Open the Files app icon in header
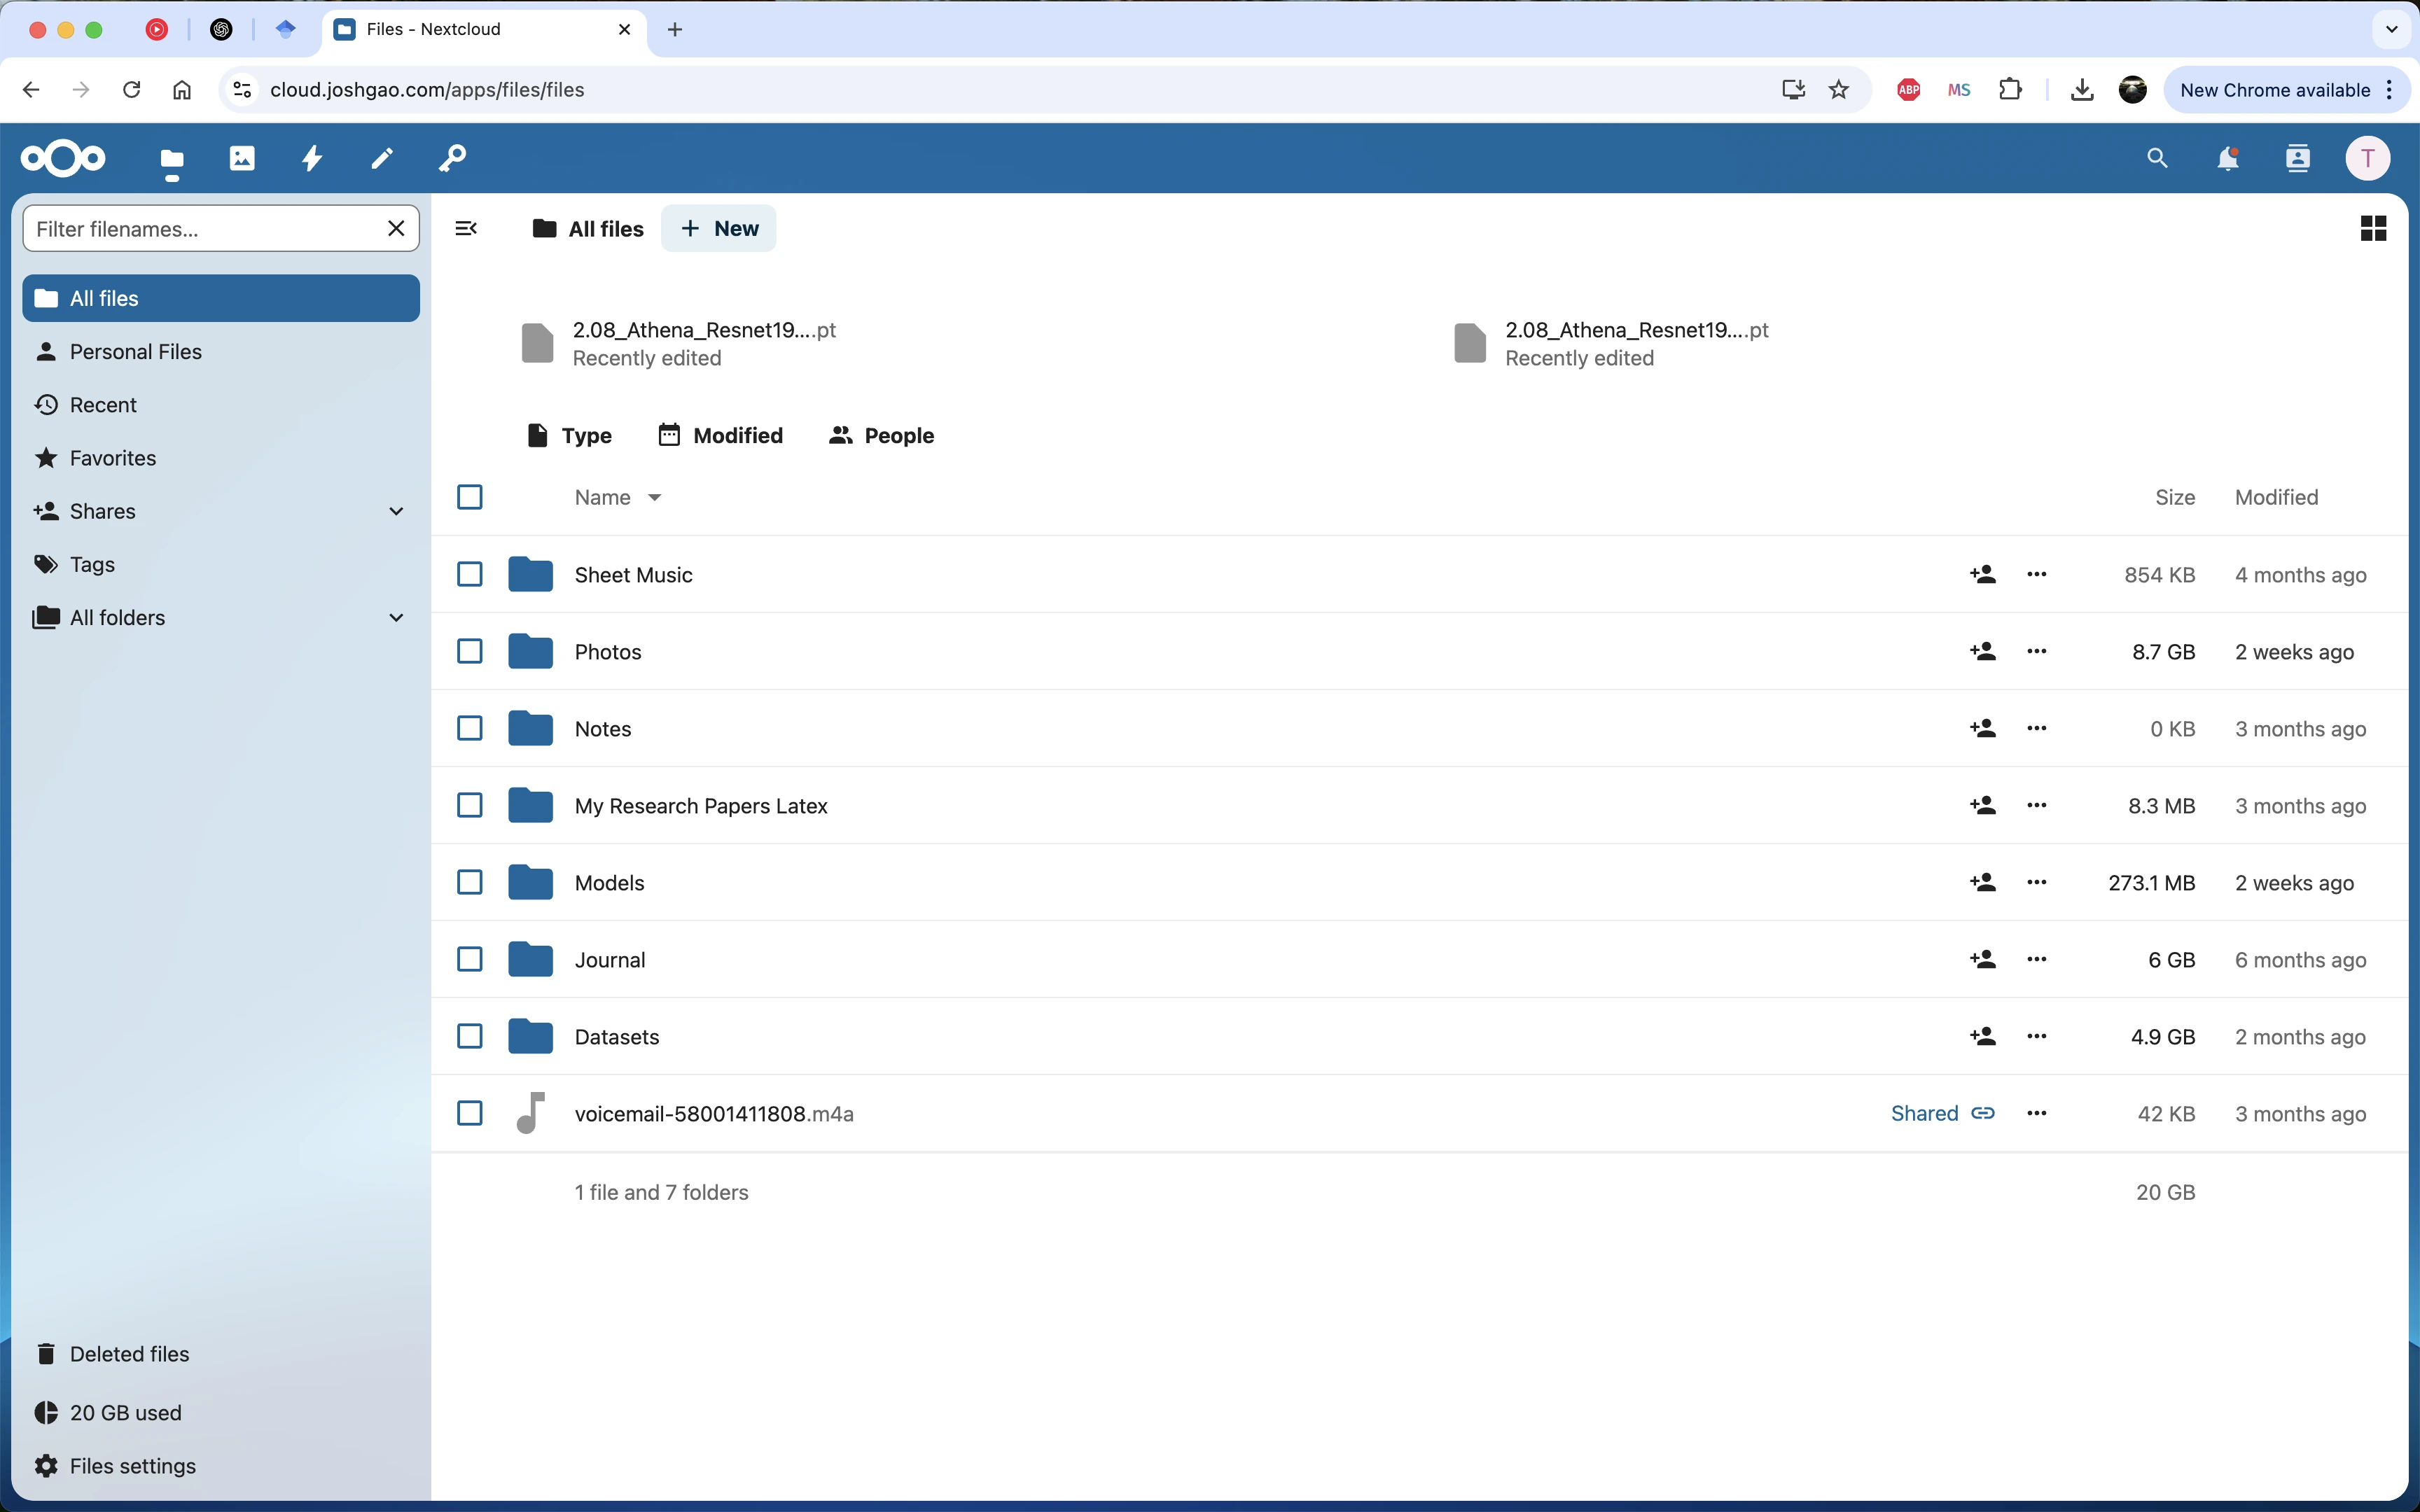This screenshot has height=1512, width=2420. coord(172,159)
